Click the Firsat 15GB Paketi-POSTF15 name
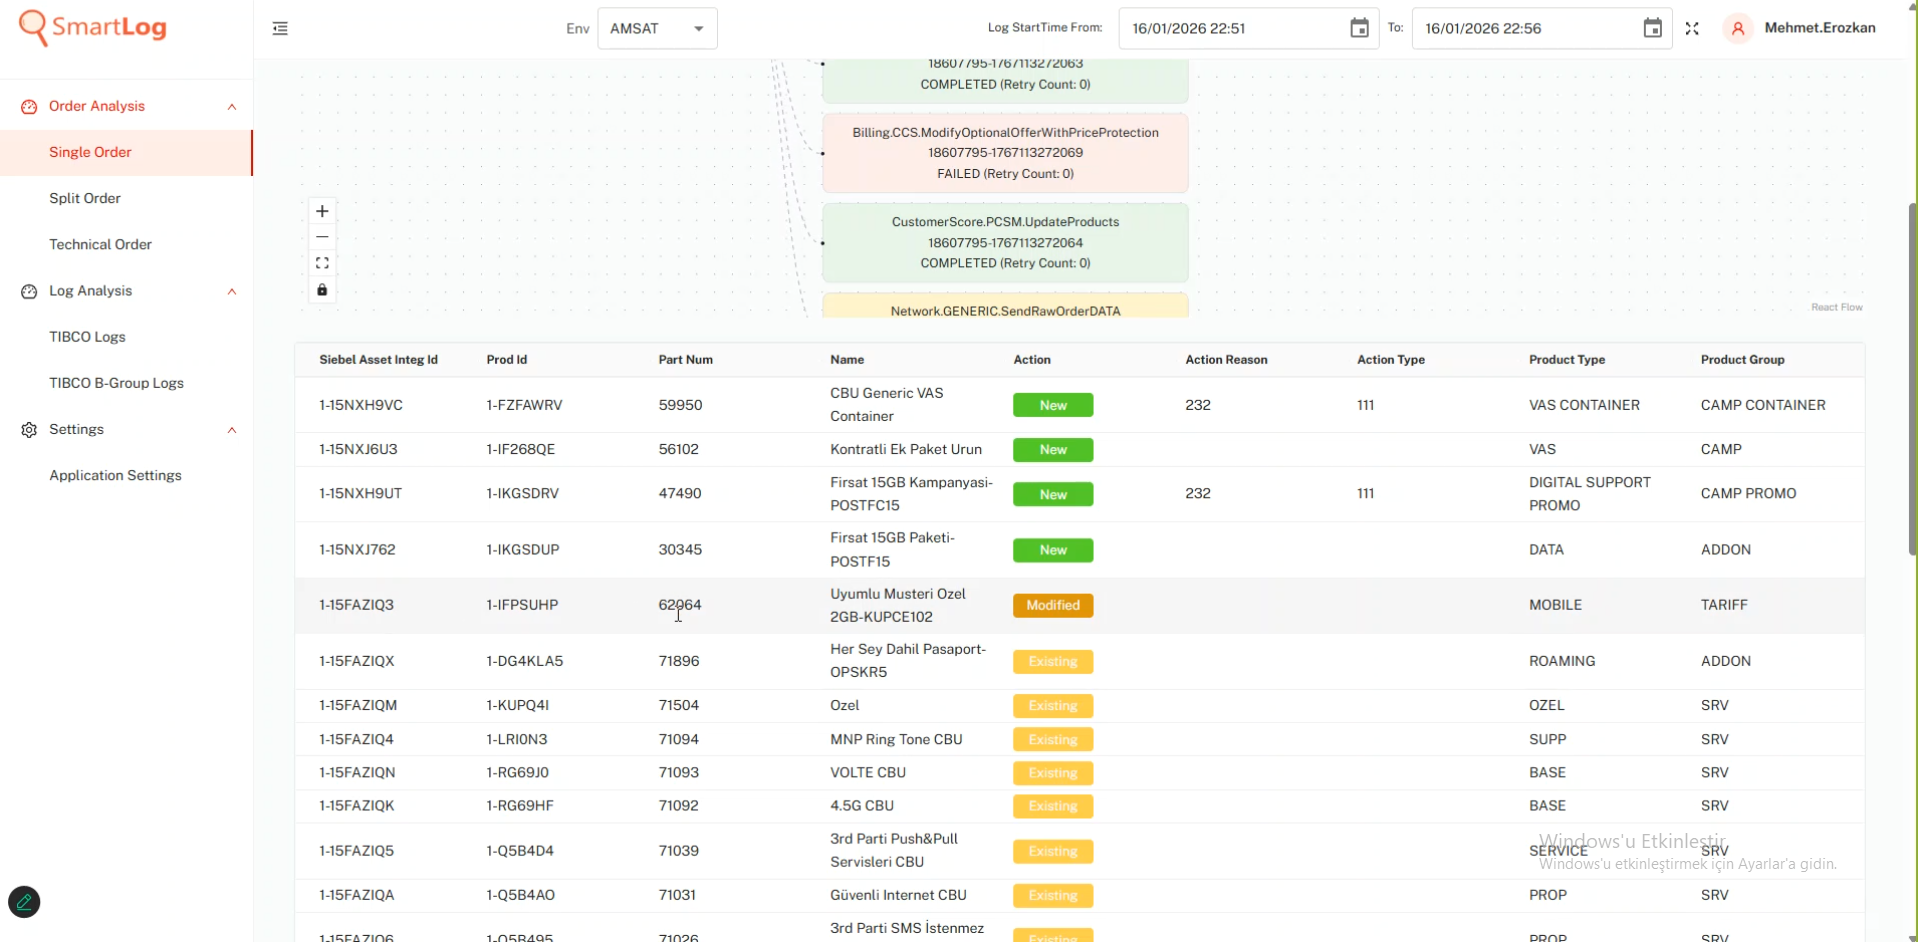This screenshot has width=1918, height=942. tap(892, 549)
